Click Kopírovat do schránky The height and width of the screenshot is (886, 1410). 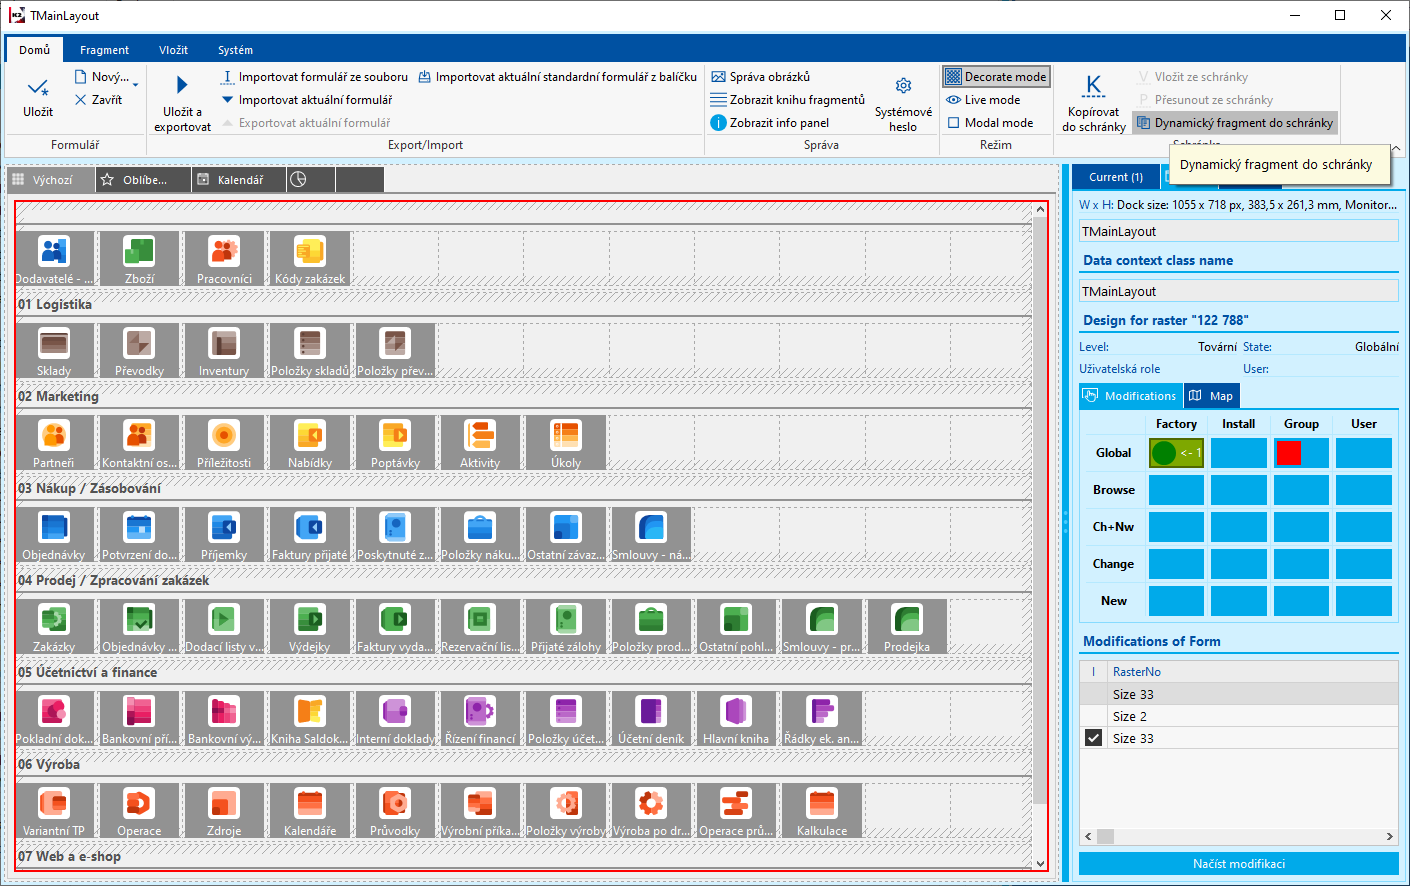(x=1093, y=102)
